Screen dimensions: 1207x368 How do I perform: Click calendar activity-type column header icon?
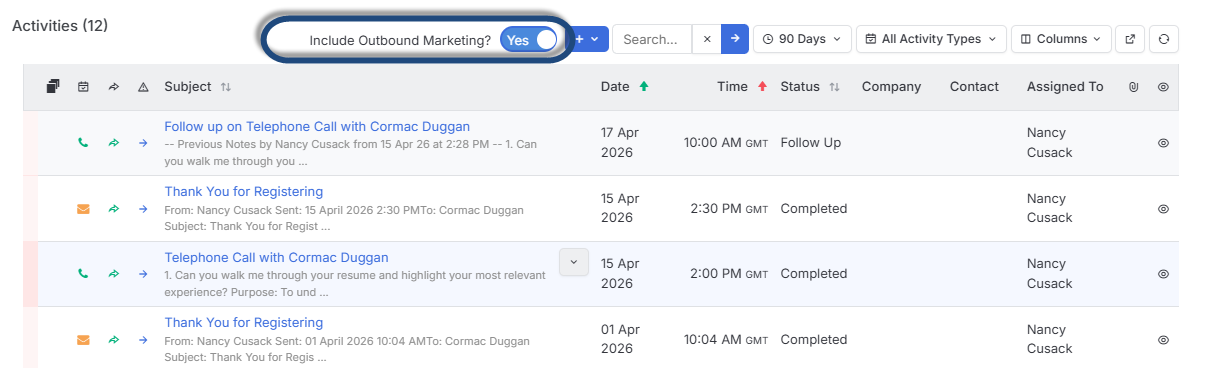tap(83, 87)
